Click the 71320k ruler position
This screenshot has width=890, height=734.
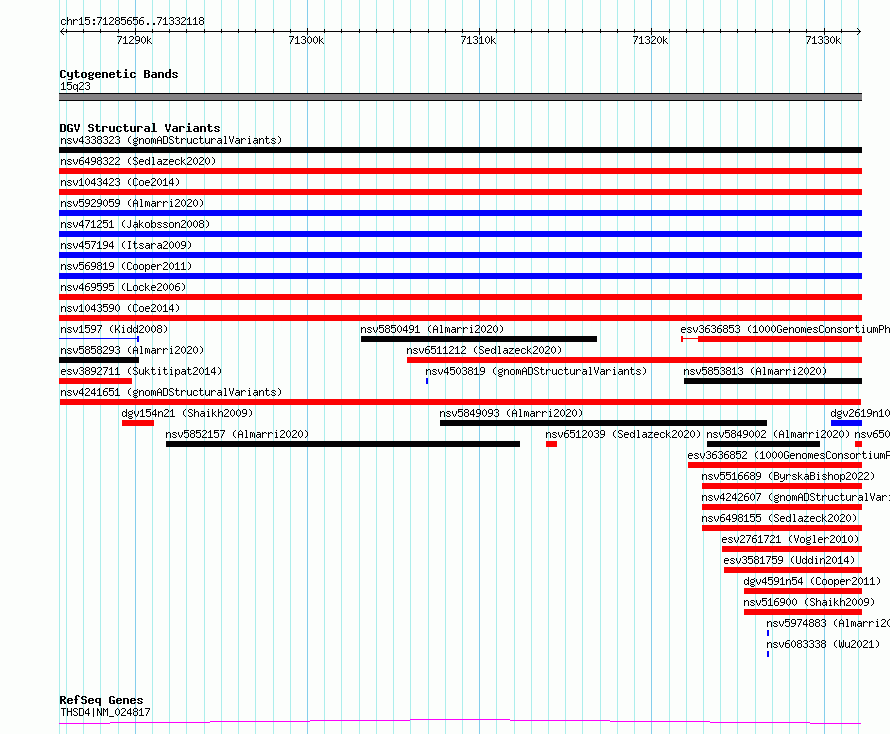650,40
